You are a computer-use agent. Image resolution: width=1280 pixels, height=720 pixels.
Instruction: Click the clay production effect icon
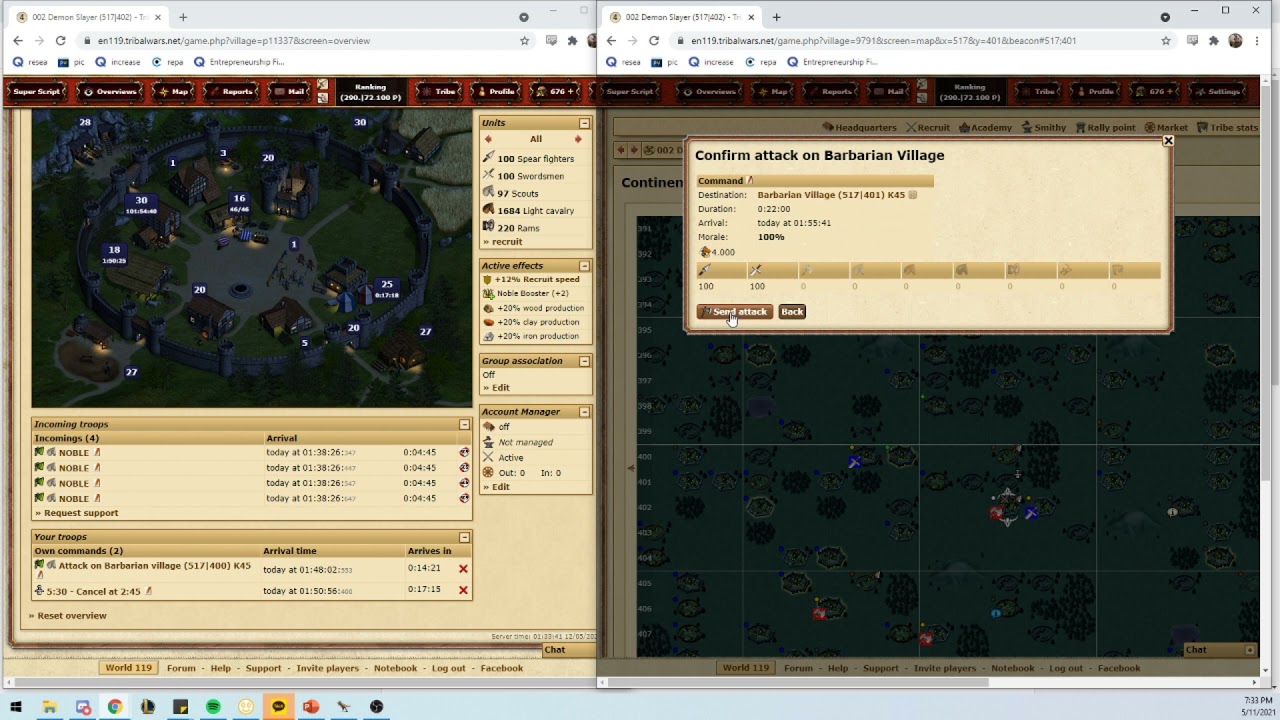click(x=488, y=322)
